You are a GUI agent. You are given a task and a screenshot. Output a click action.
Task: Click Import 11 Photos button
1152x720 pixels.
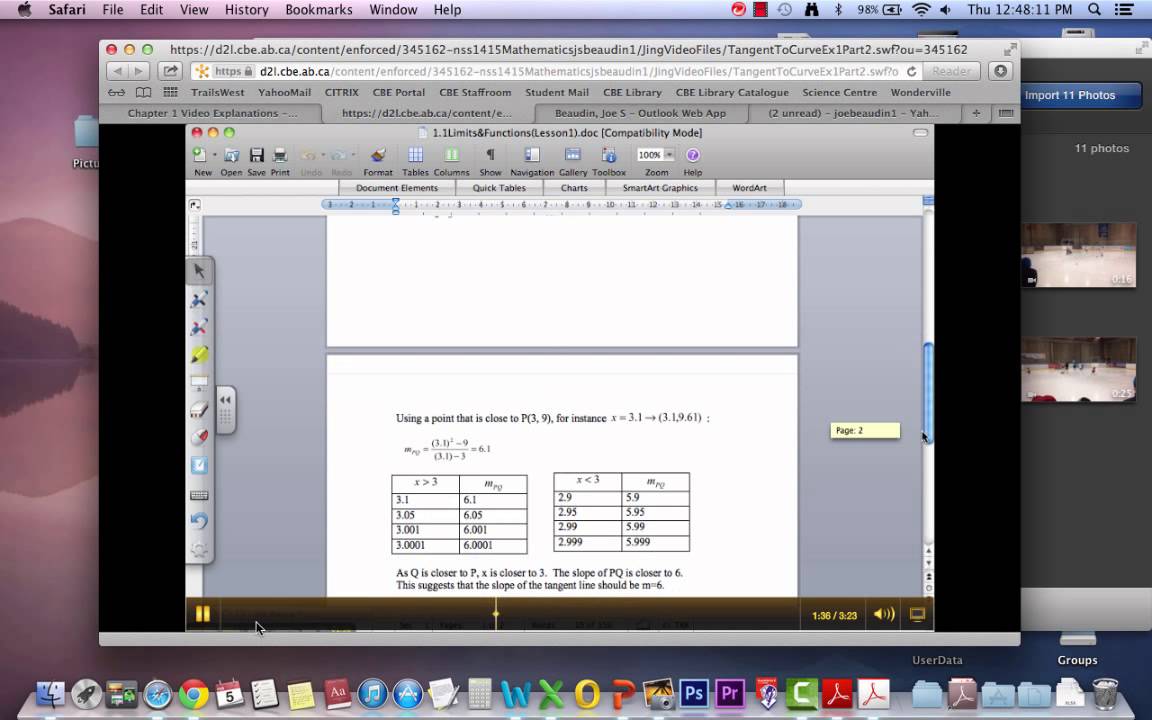(1070, 96)
